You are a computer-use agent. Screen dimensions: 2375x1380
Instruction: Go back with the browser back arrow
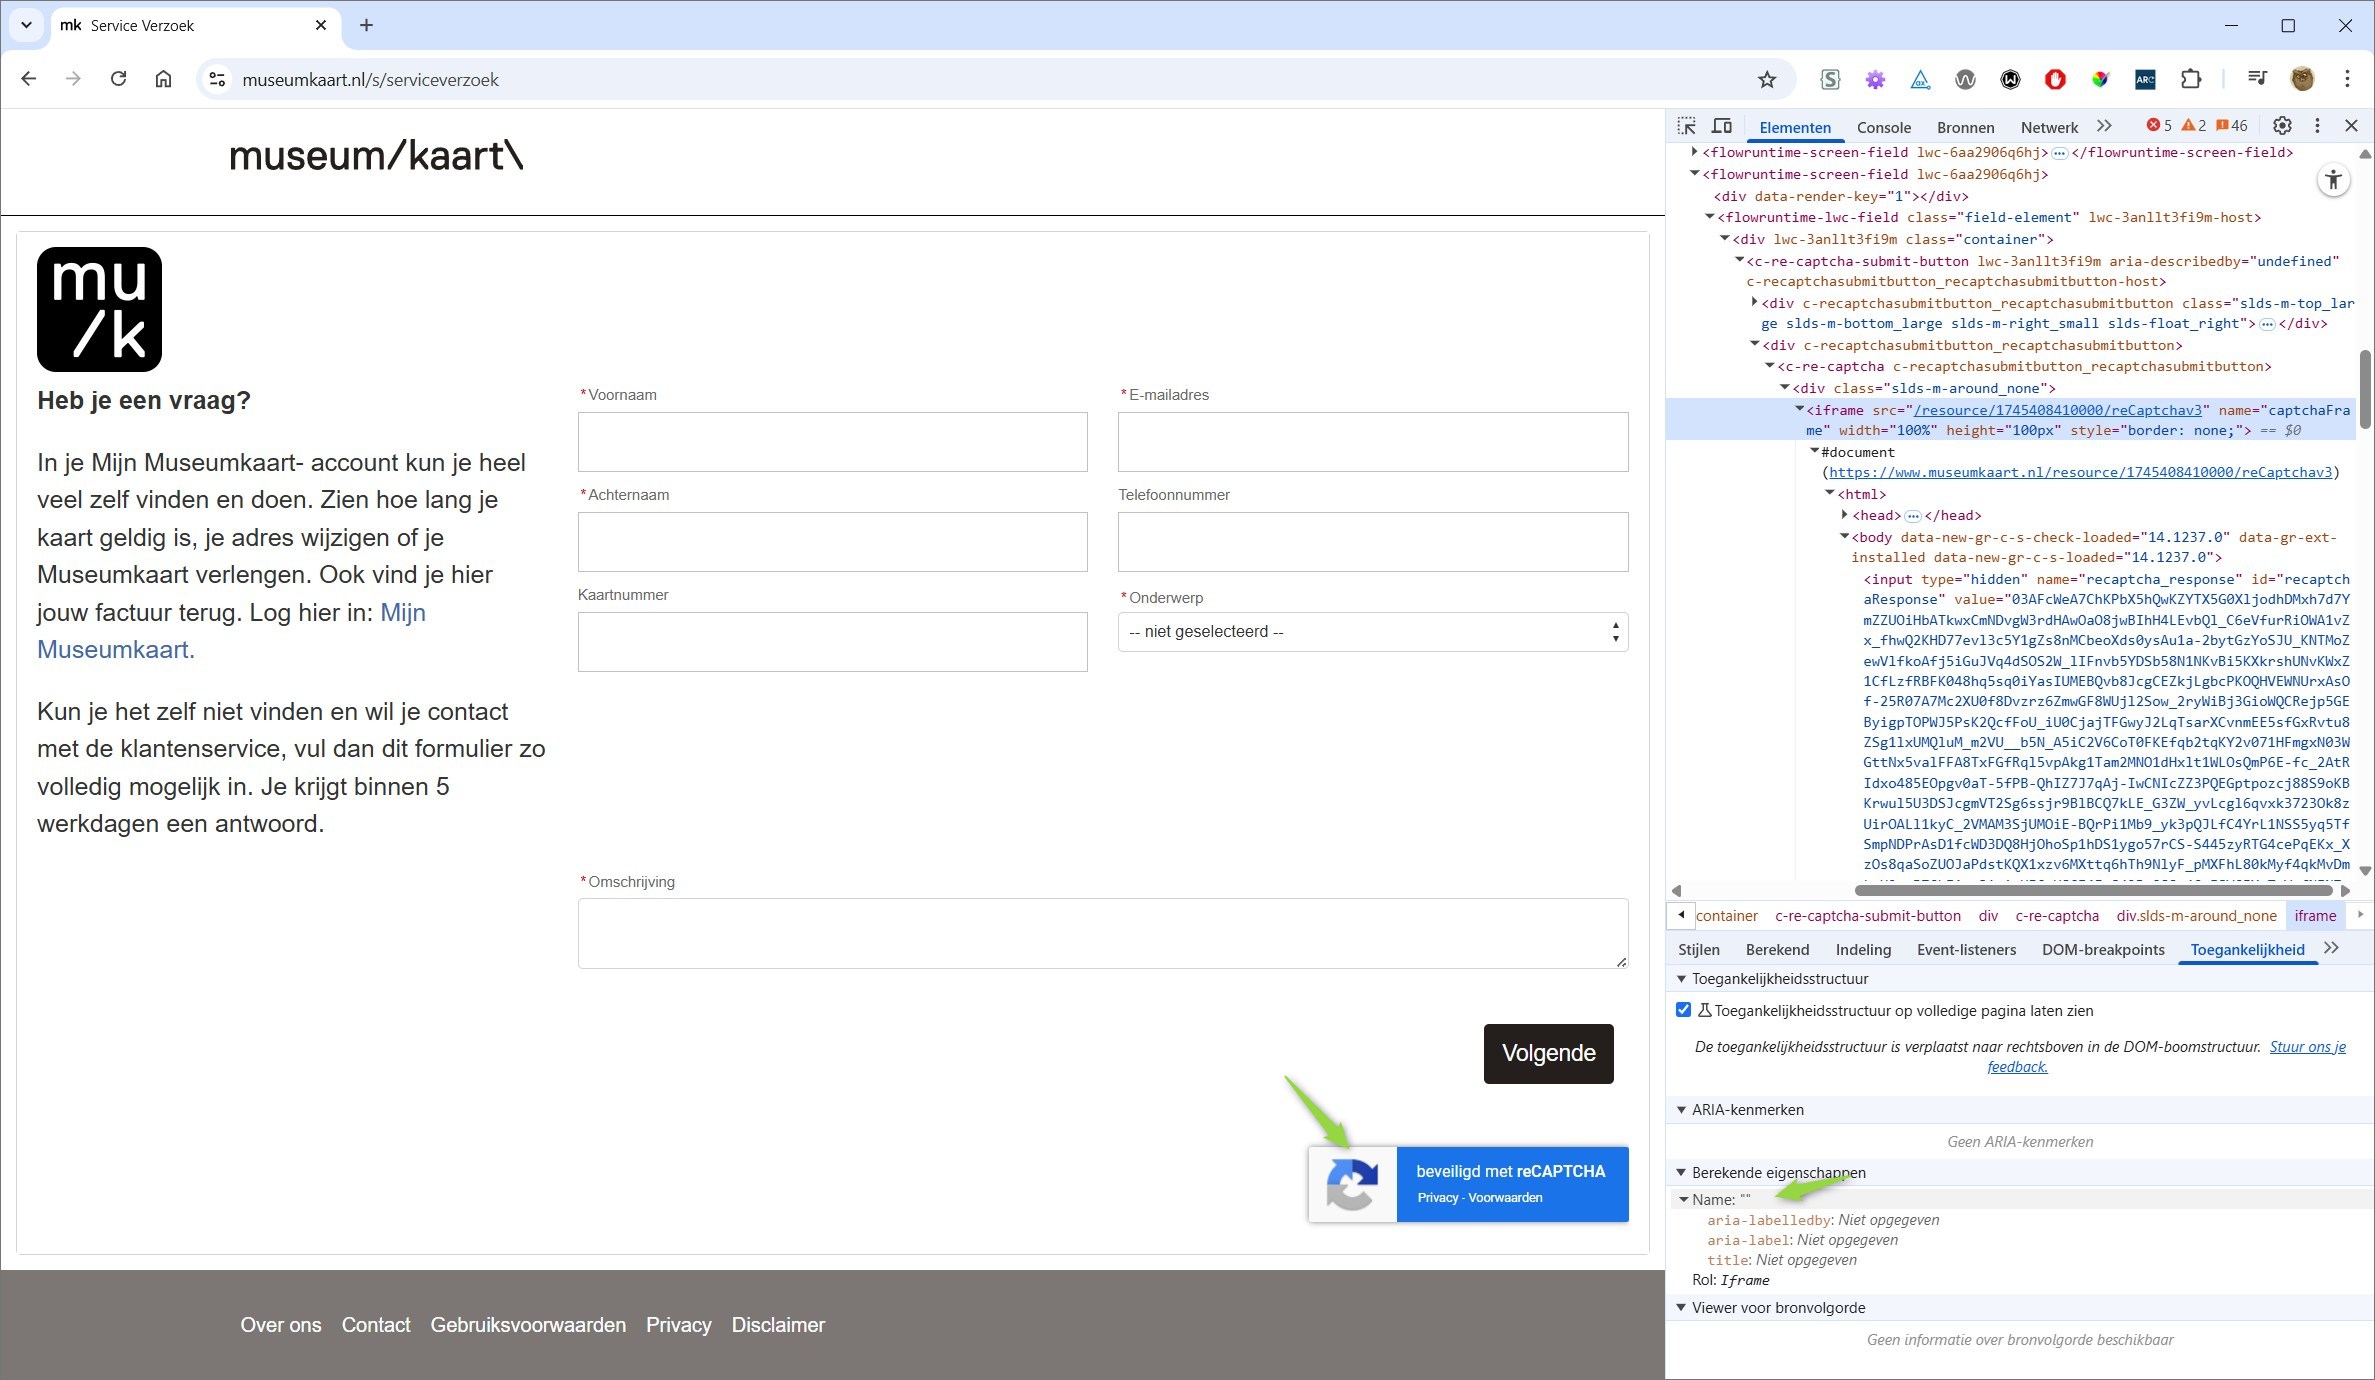(29, 79)
